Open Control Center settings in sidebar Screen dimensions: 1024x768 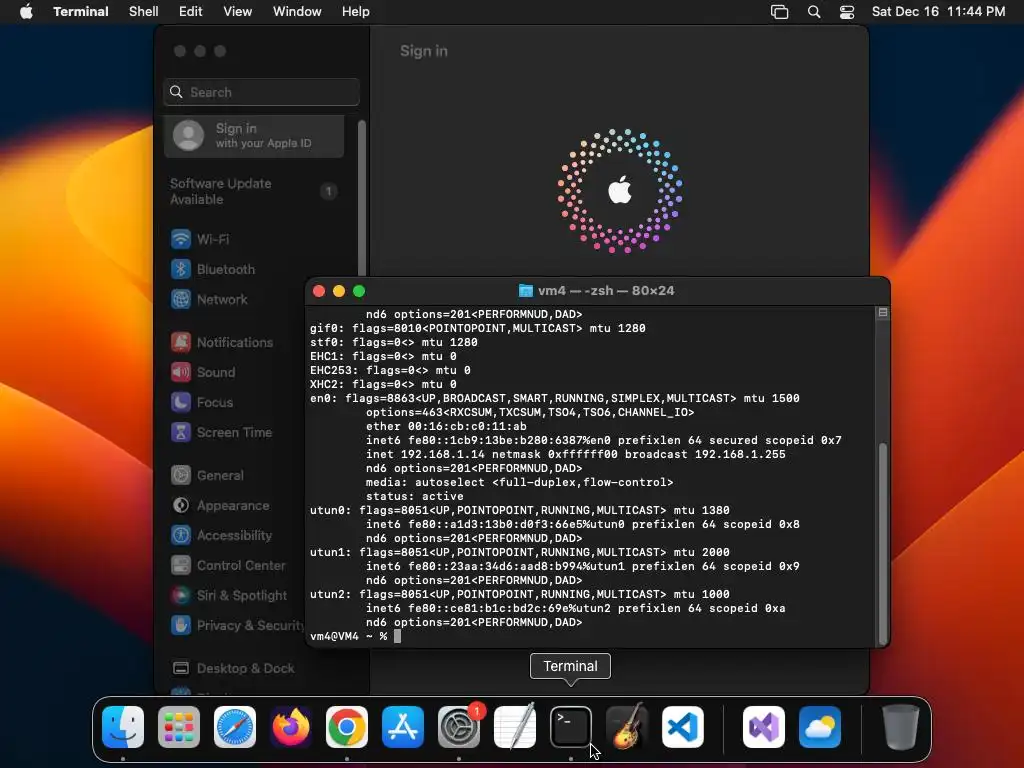click(235, 566)
